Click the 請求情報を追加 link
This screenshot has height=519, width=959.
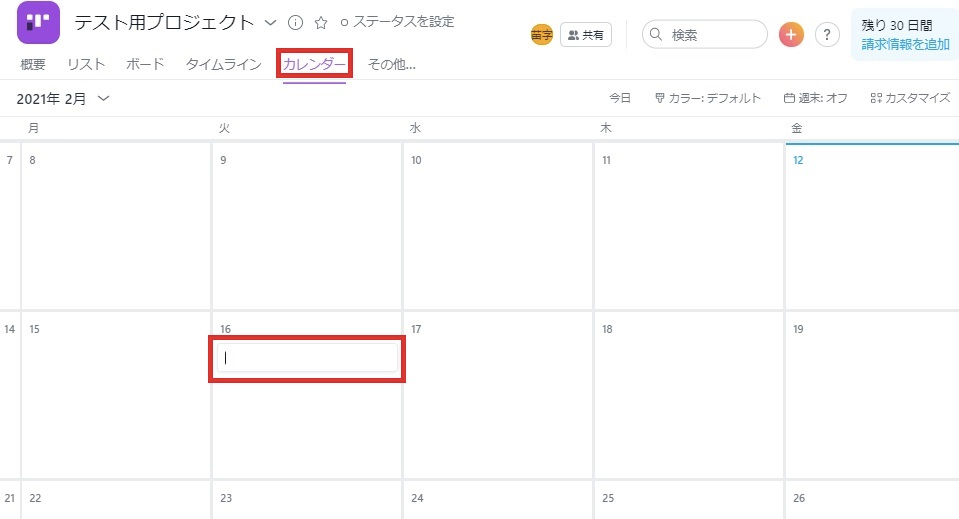coord(905,44)
